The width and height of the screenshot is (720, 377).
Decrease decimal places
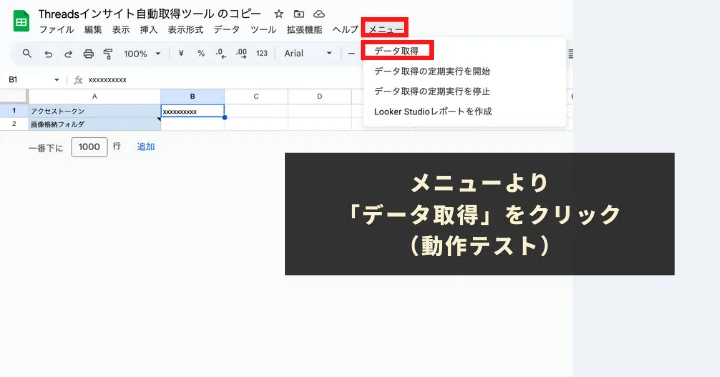(x=221, y=54)
